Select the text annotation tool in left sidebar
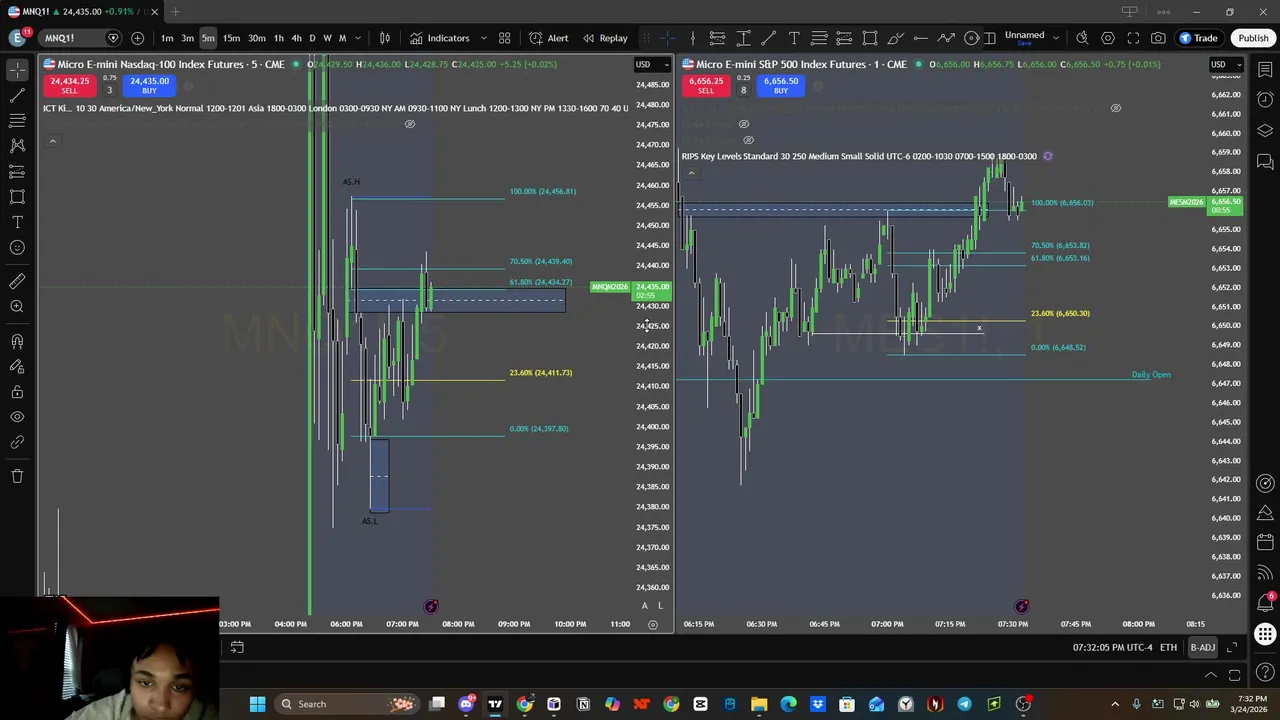The image size is (1280, 720). pyautogui.click(x=17, y=222)
